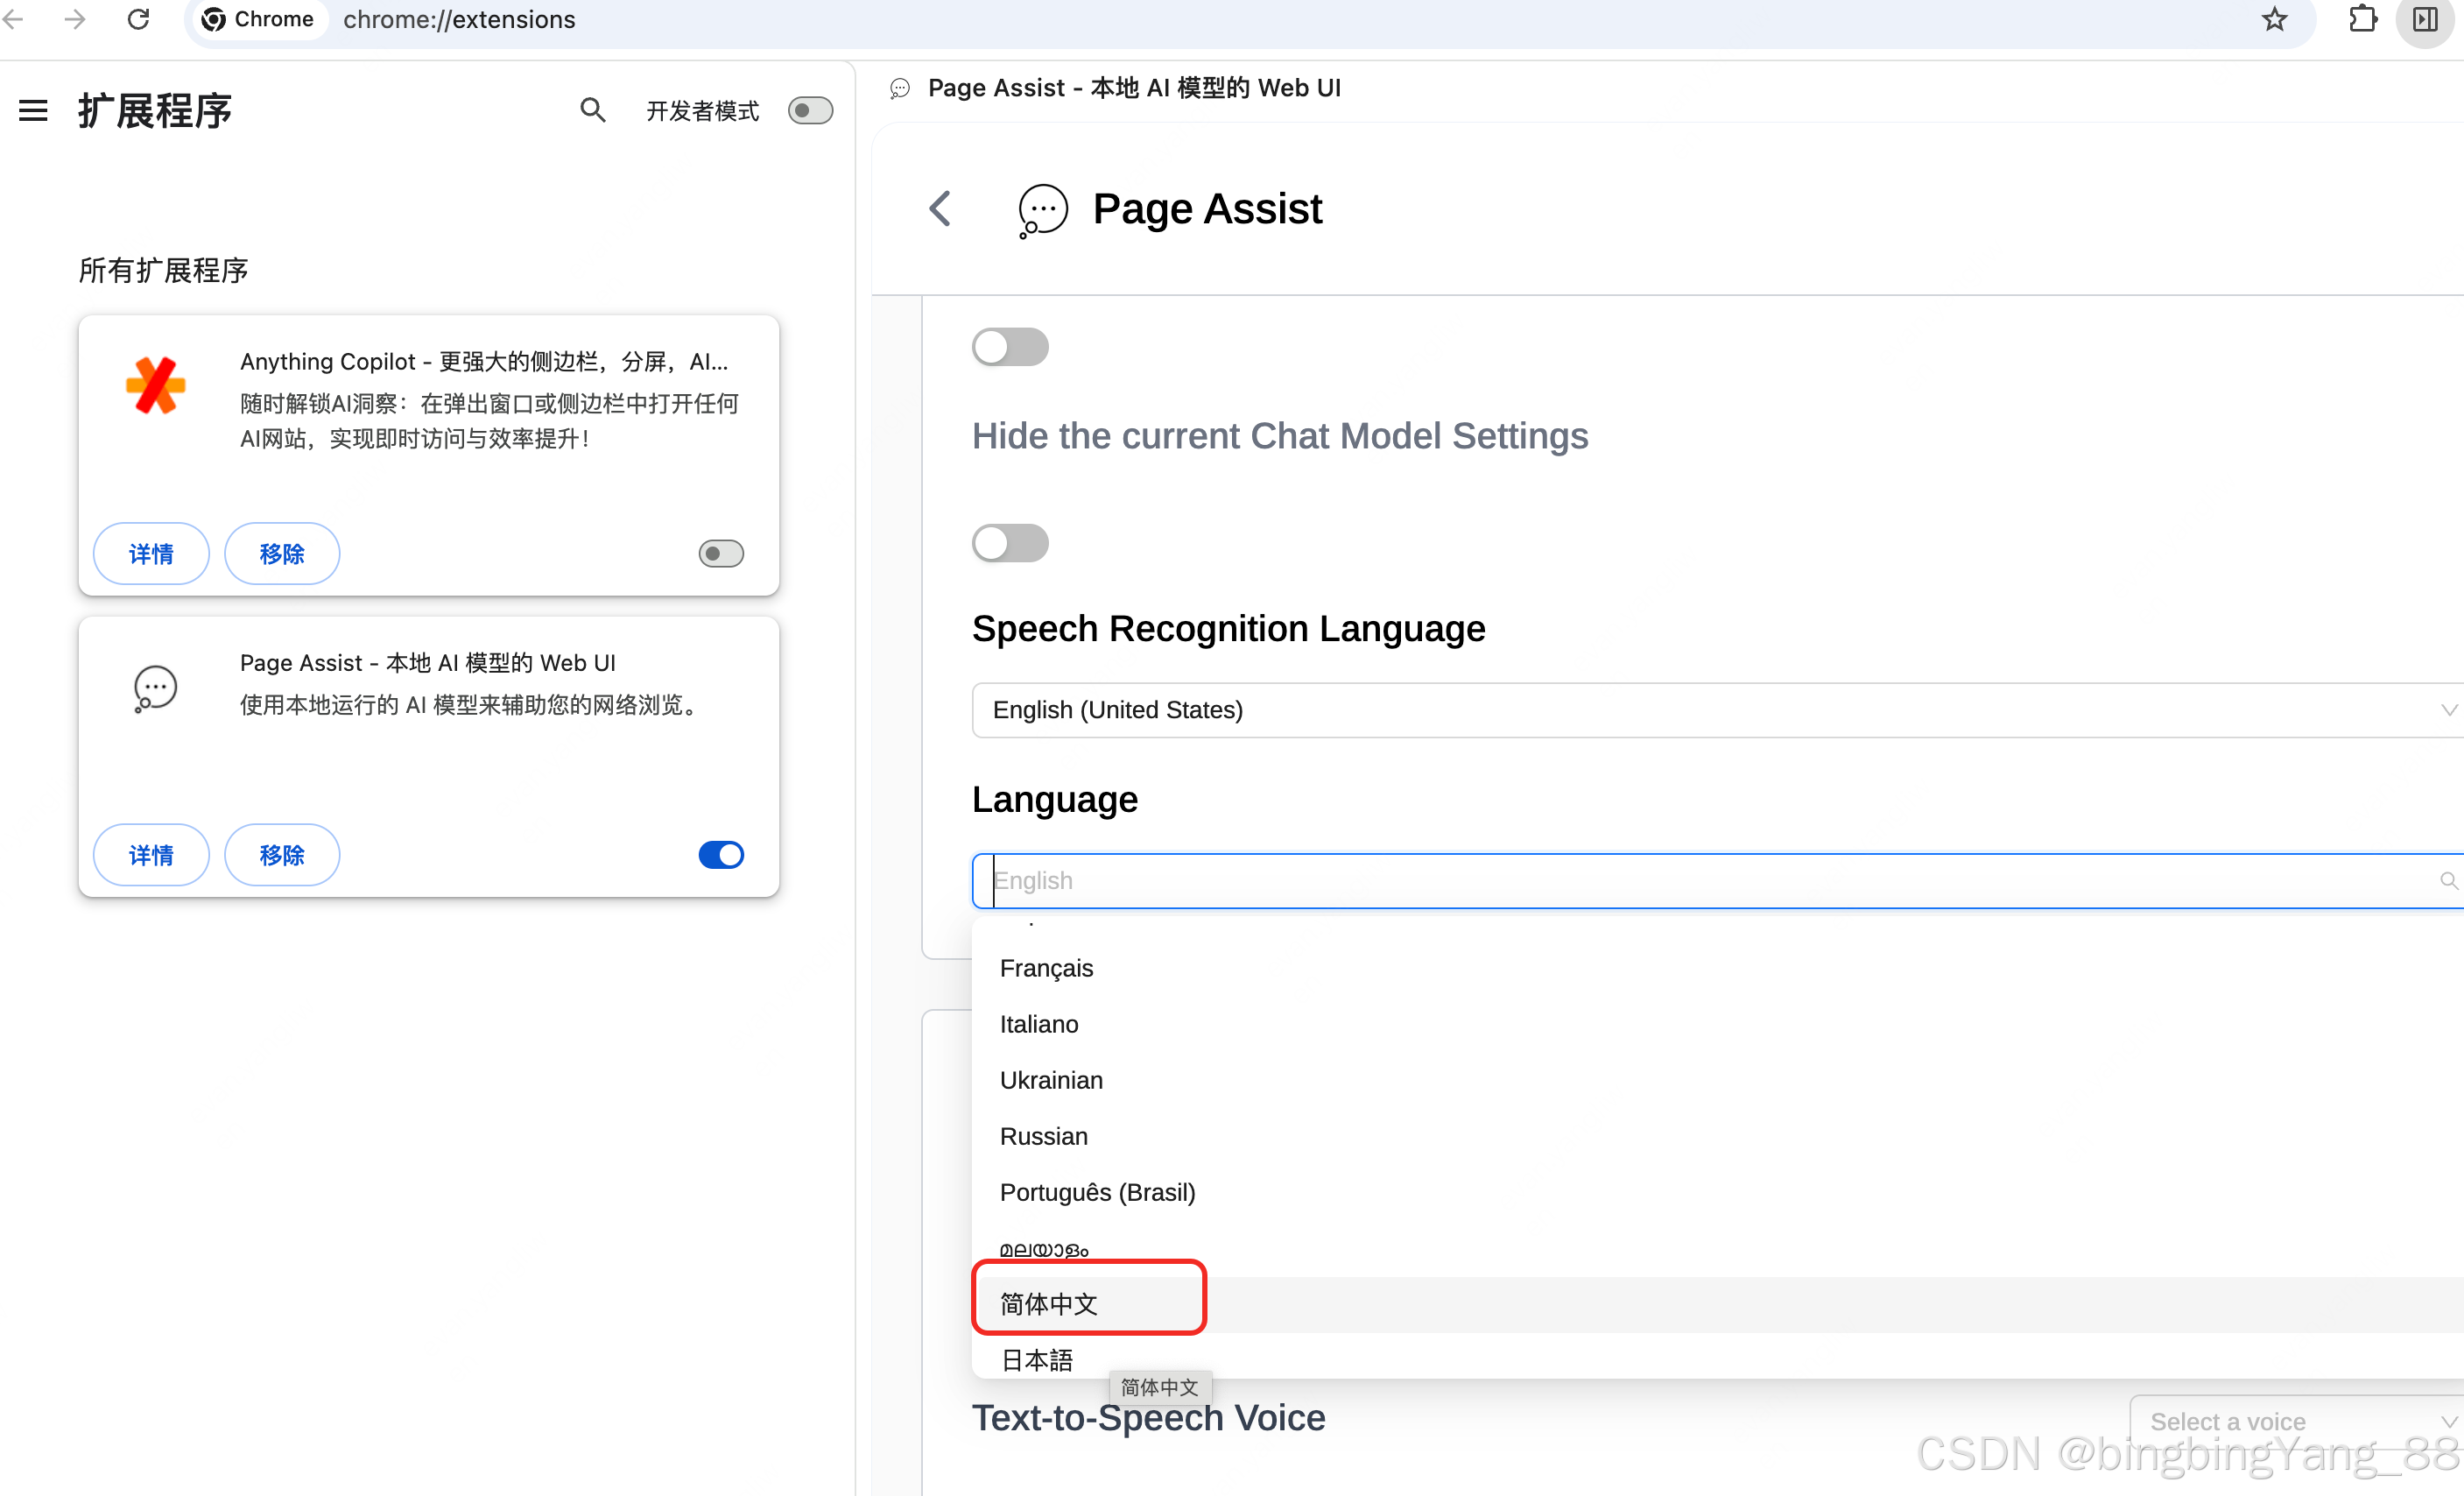Screen dimensions: 2464x1496
Task: Bookmark this page with star icon
Action: pos(2274,19)
